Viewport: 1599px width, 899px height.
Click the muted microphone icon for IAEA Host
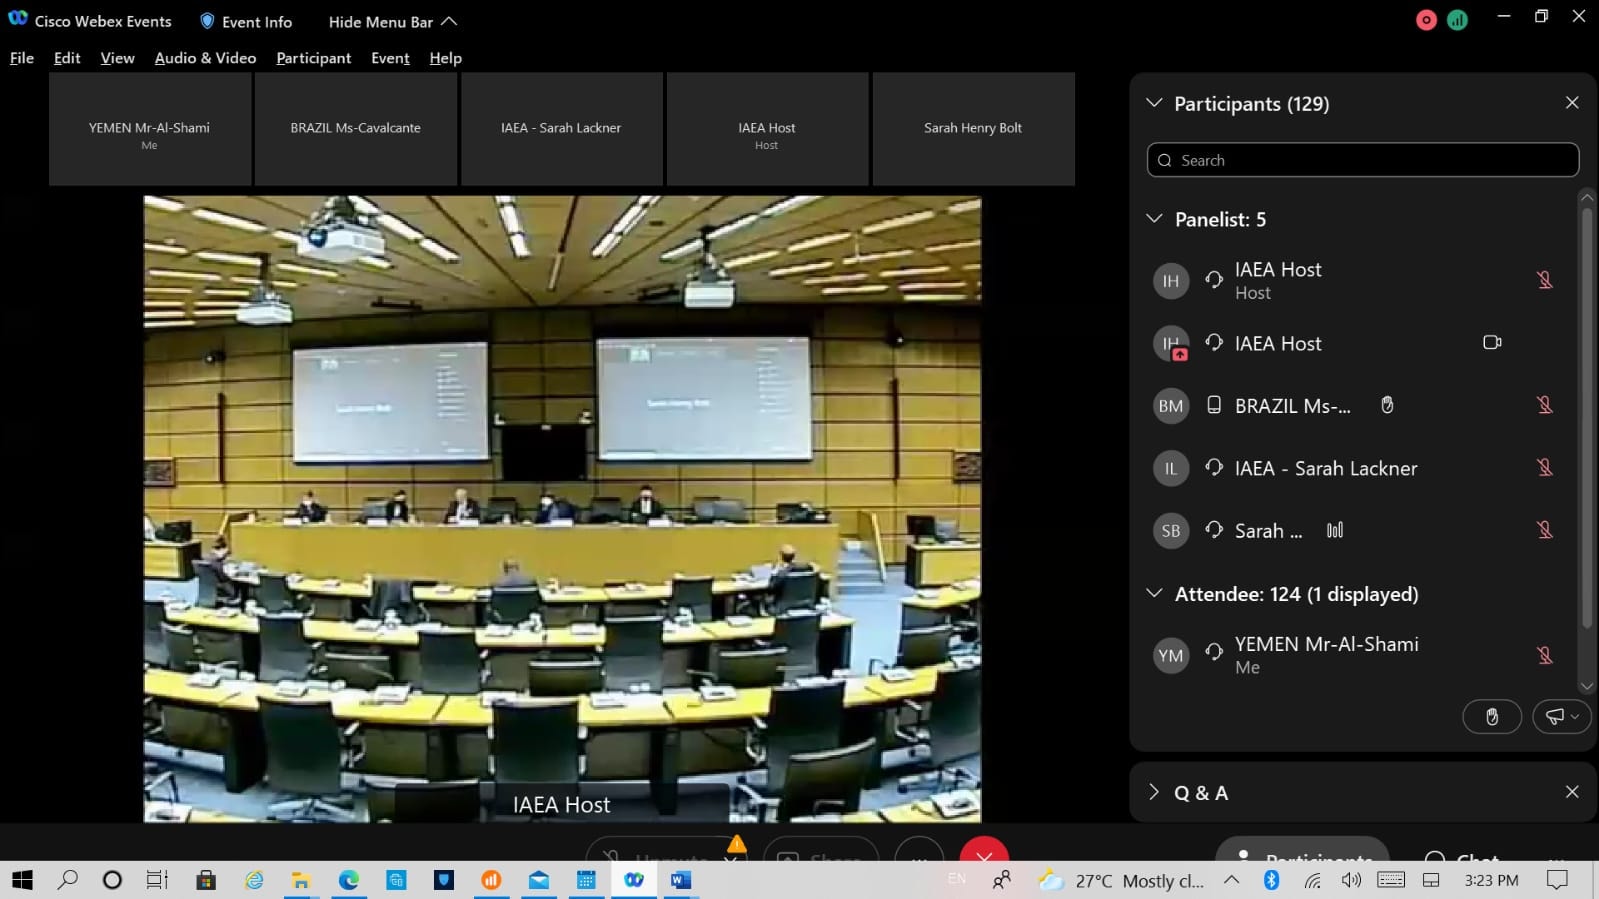[x=1544, y=280]
